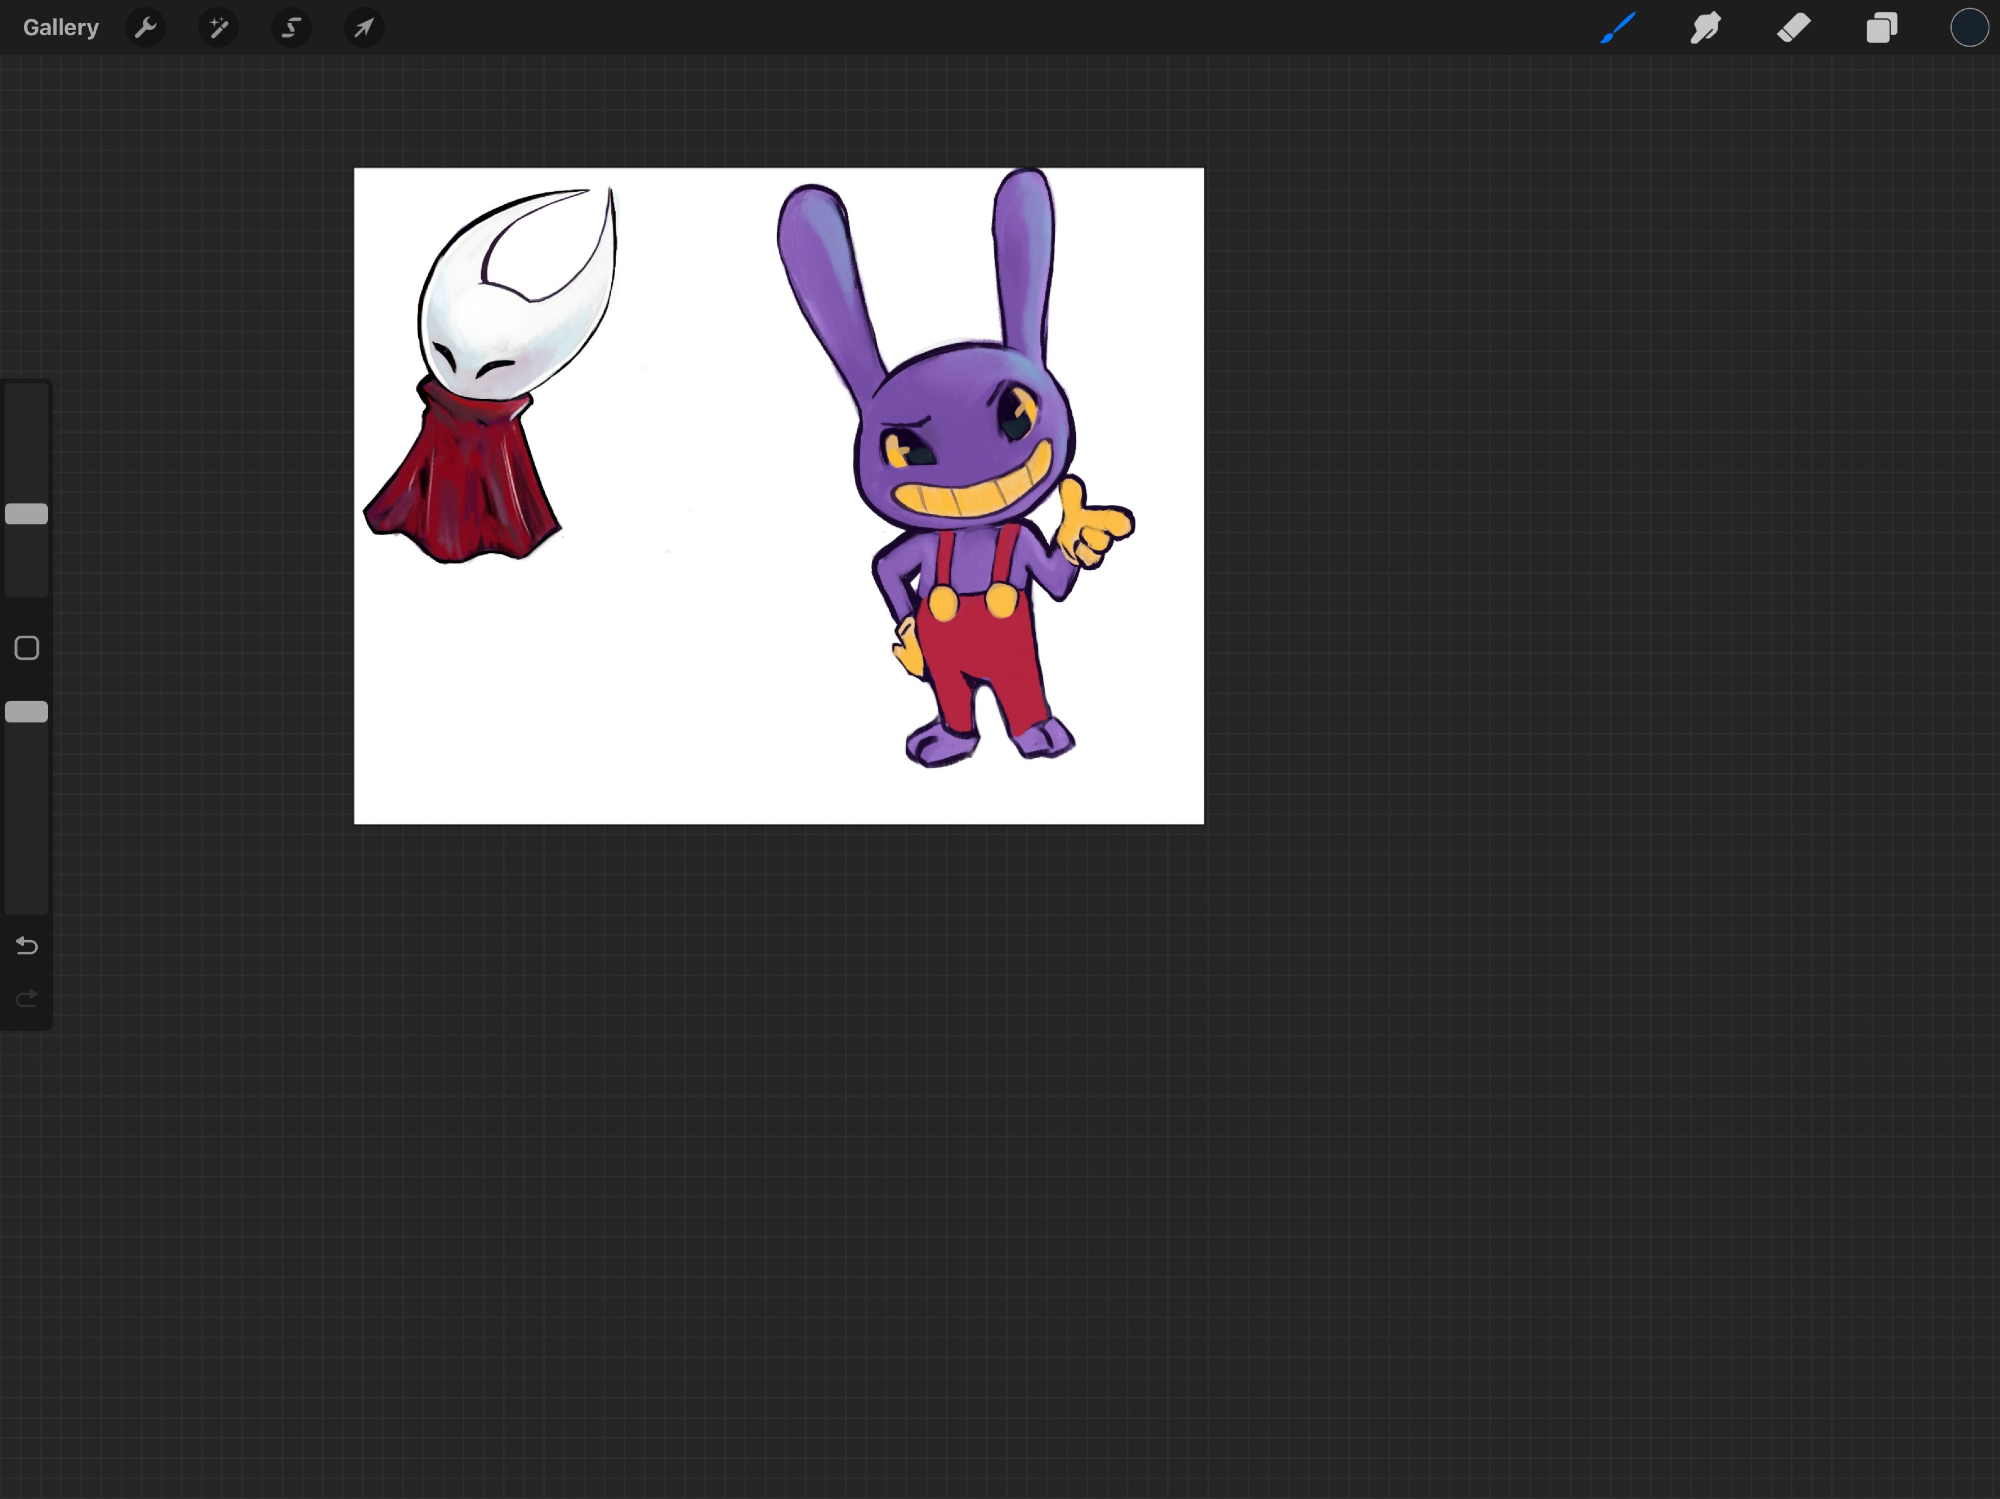Open the active color picker circle
The height and width of the screenshot is (1499, 2000).
tap(1968, 28)
